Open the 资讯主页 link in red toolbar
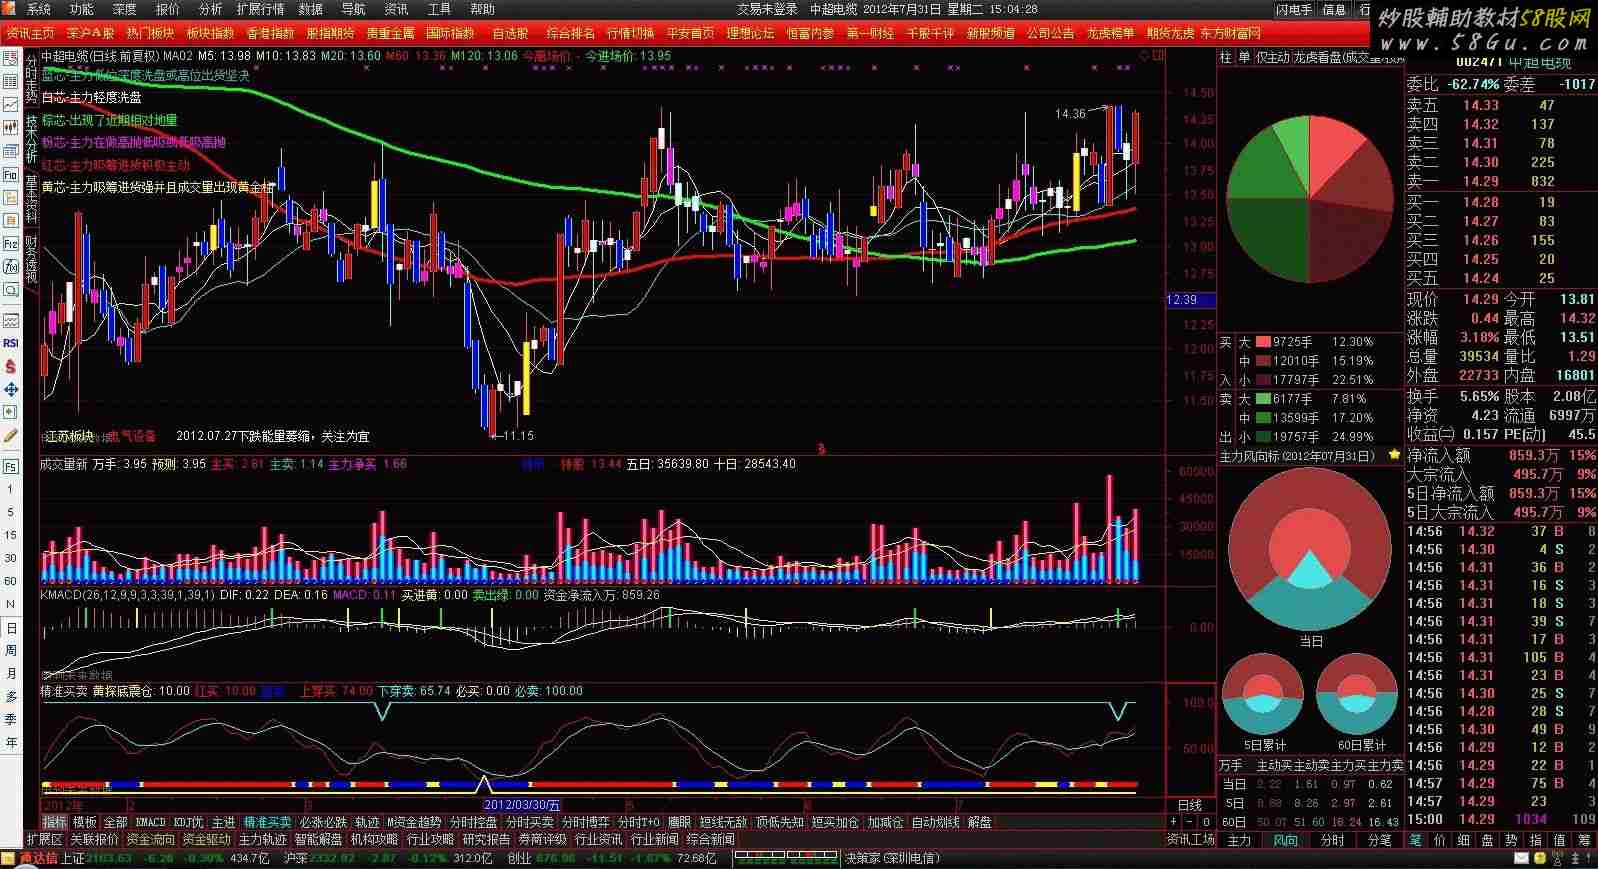This screenshot has width=1598, height=869. pos(31,33)
